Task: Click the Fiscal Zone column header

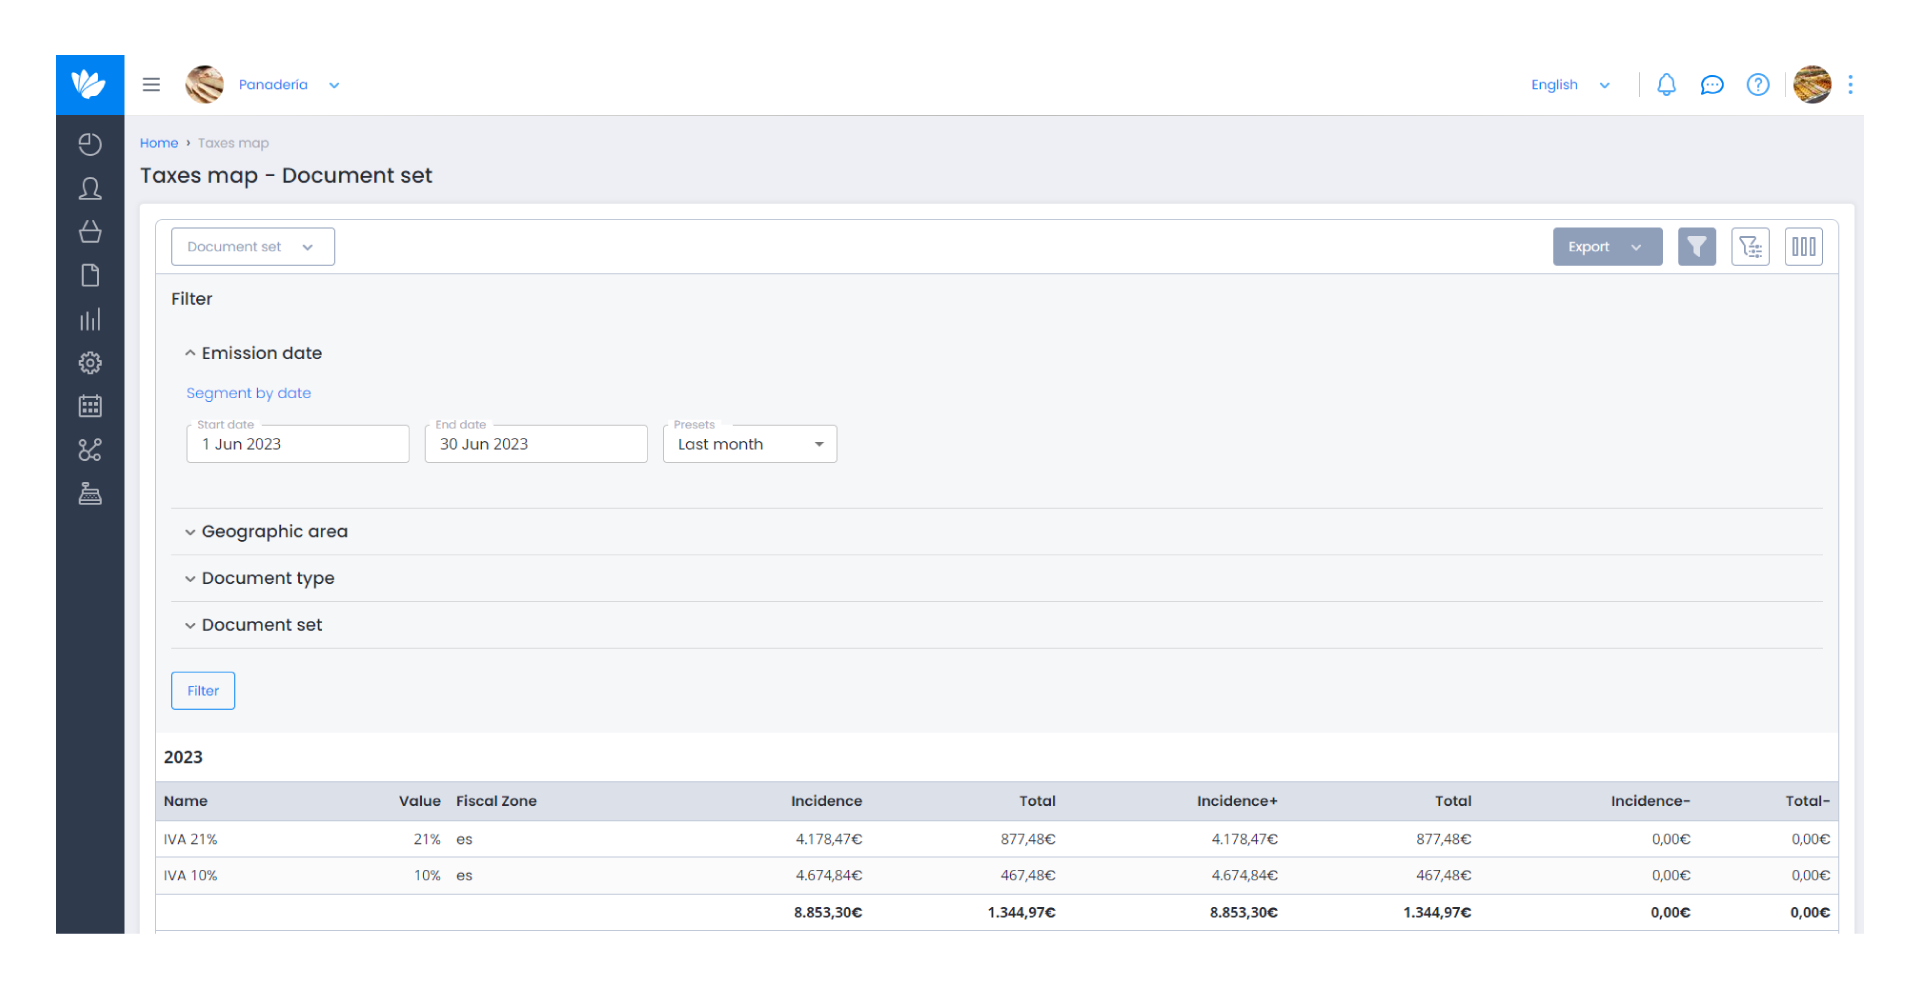Action: pos(497,801)
